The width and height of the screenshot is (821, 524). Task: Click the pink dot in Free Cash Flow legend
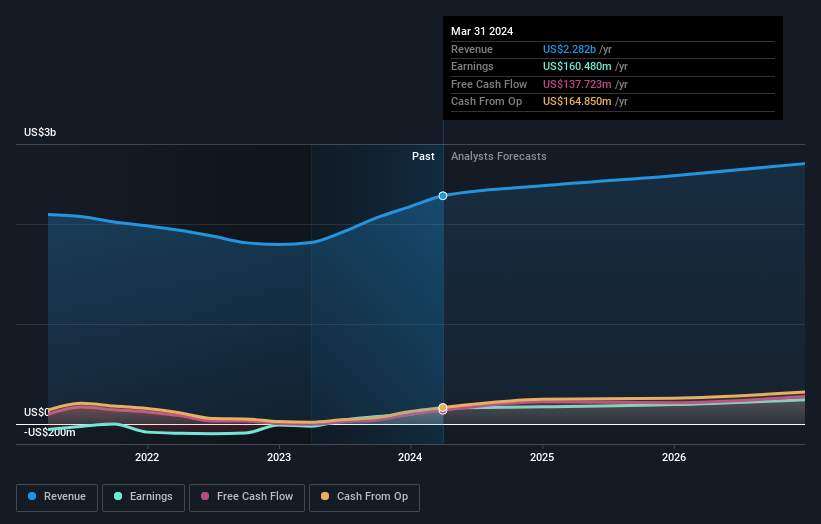pyautogui.click(x=205, y=496)
